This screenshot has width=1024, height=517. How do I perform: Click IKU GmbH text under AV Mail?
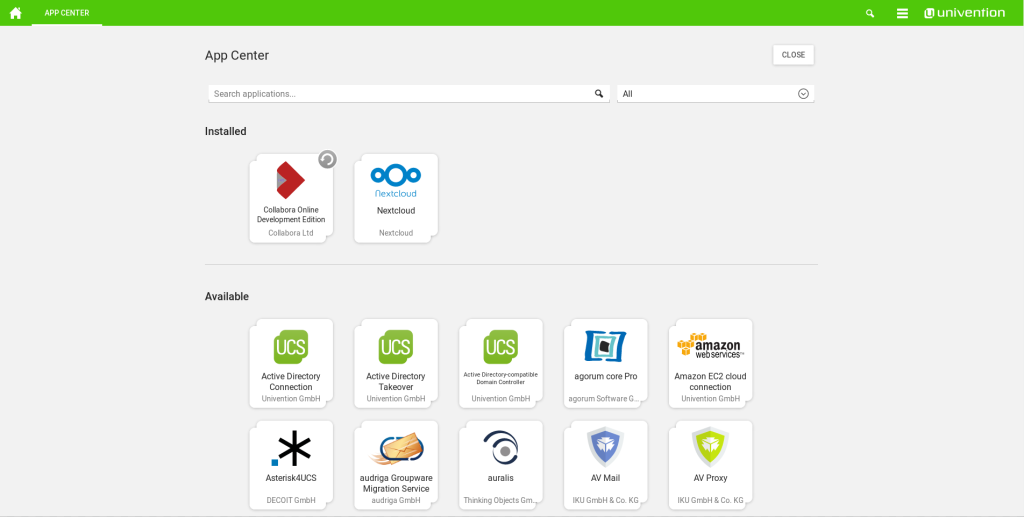click(605, 501)
